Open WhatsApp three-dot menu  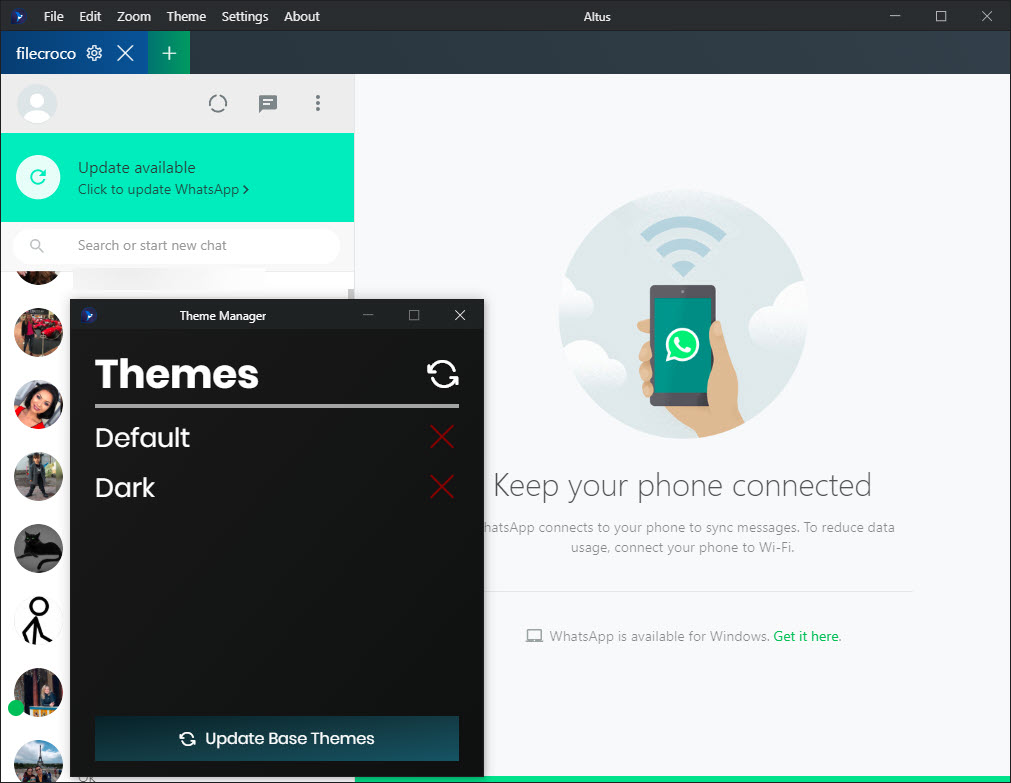[x=317, y=103]
